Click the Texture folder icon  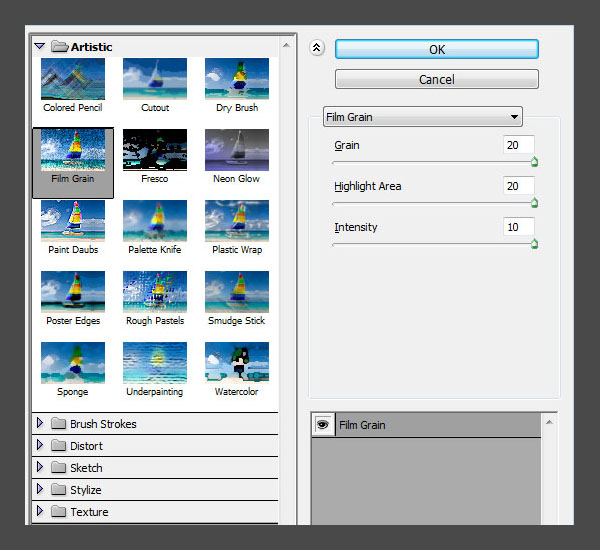pyautogui.click(x=59, y=511)
